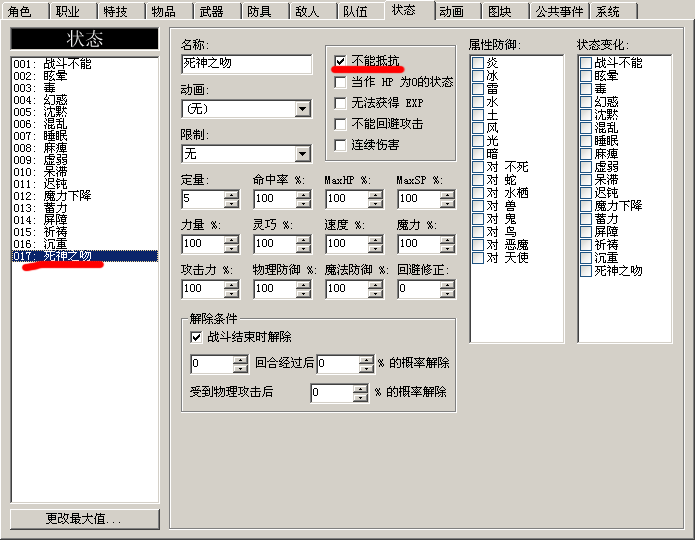Select state 004: 幻惑
This screenshot has height=540, width=695.
tap(85, 100)
